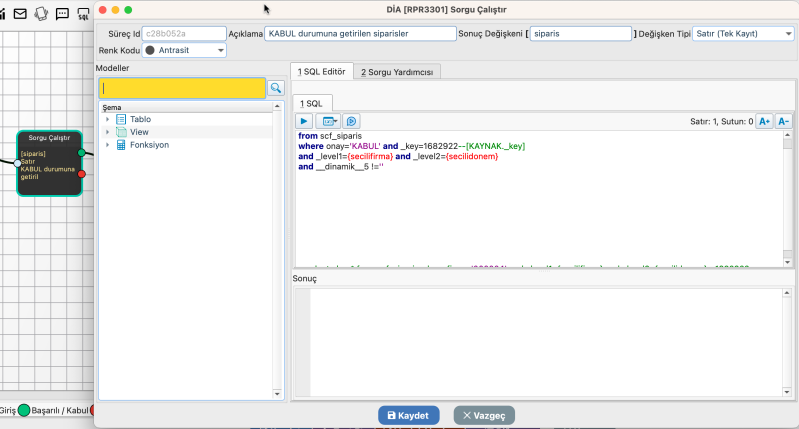Image resolution: width=799 pixels, height=429 pixels.
Task: Click the envelope icon in top toolbar
Action: coord(19,14)
